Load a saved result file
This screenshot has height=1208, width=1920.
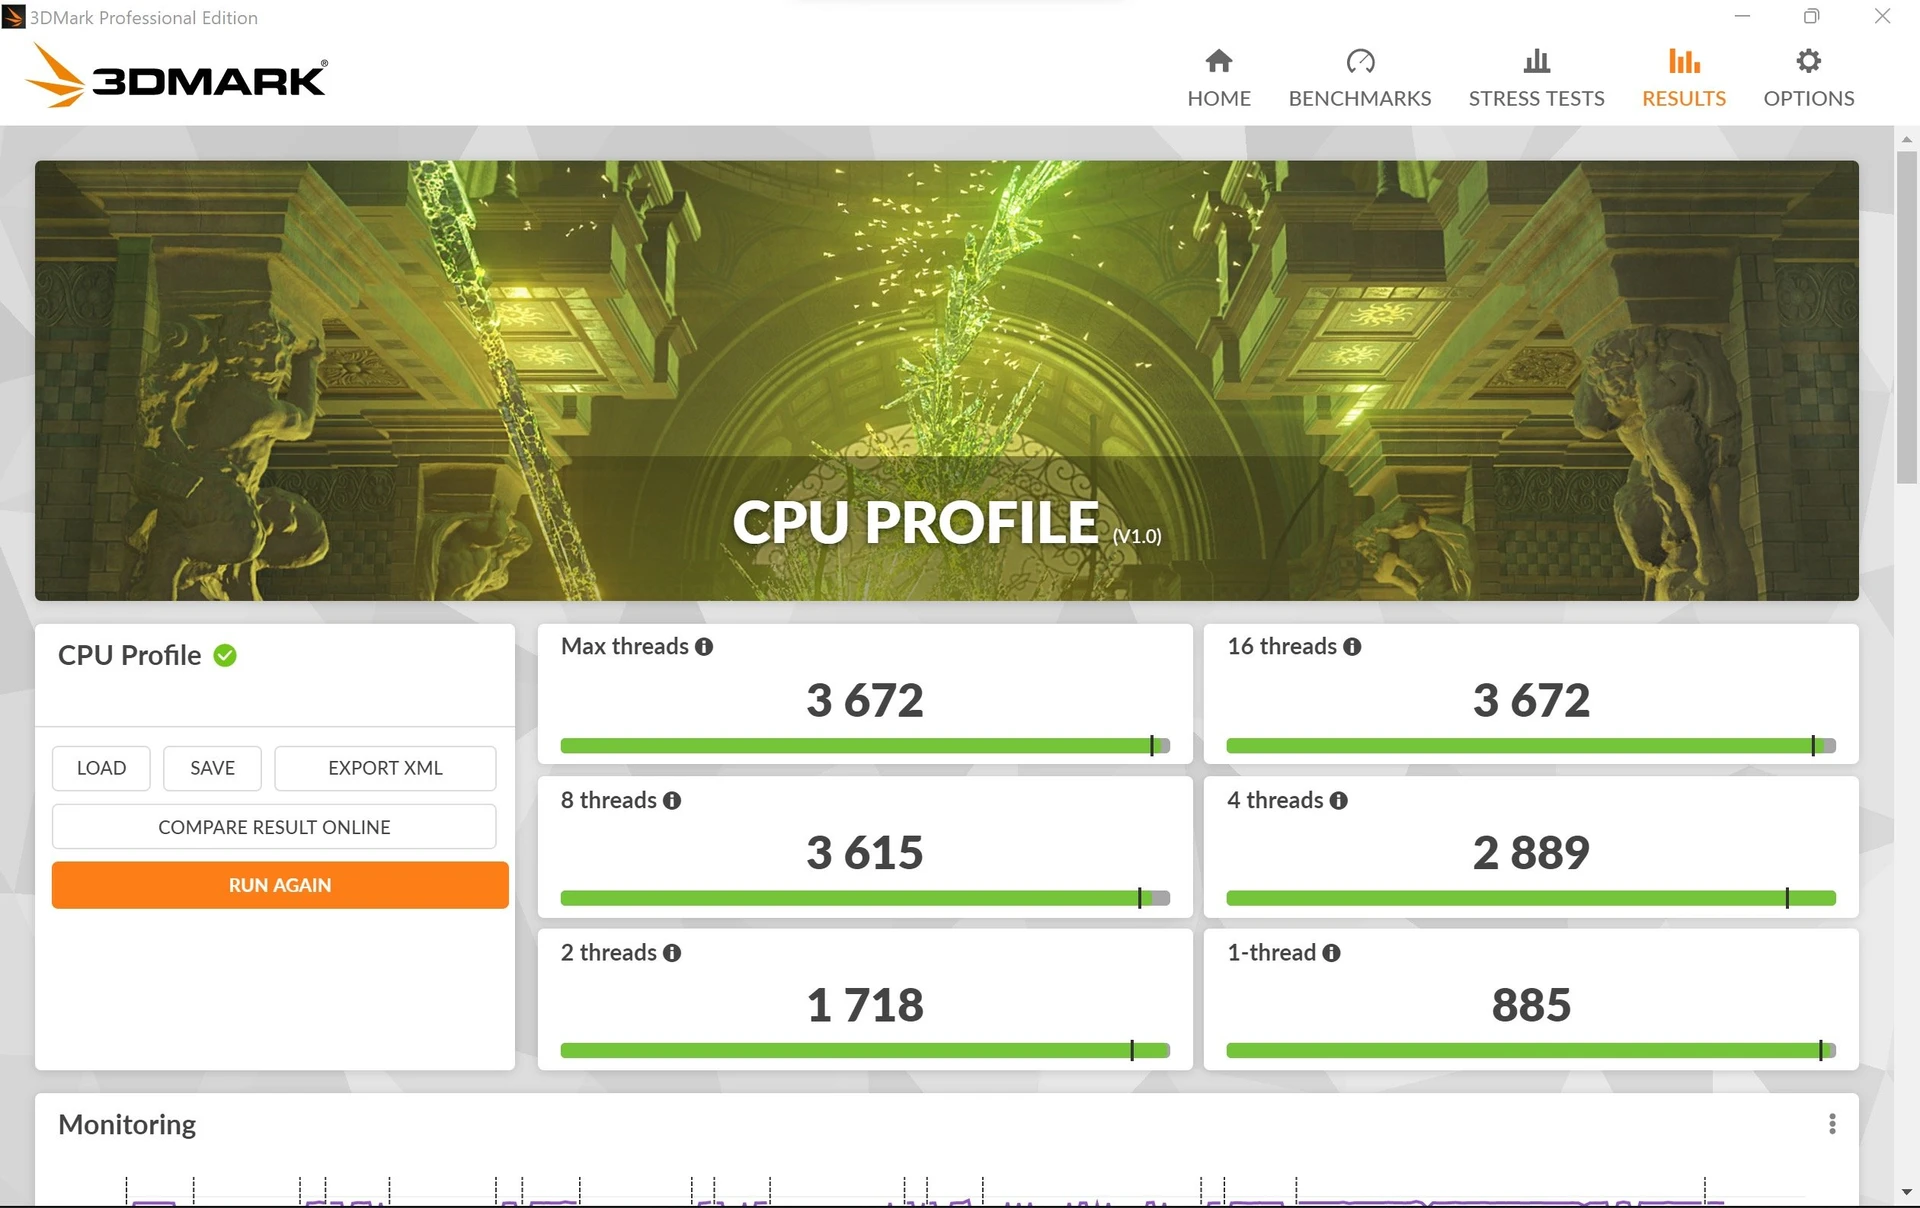pos(101,768)
